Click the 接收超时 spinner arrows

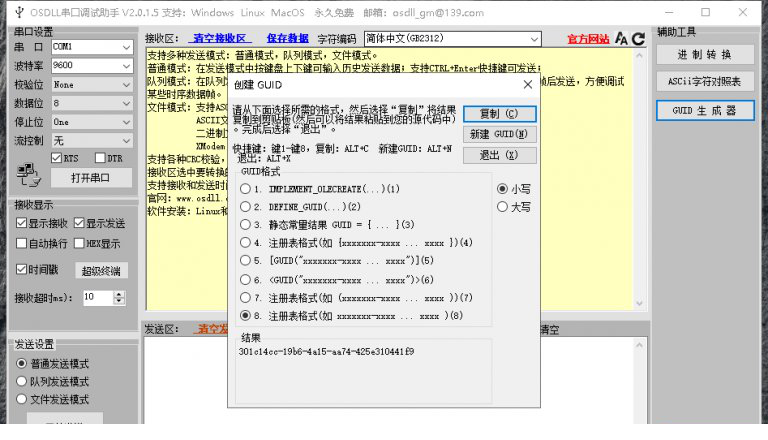tap(119, 297)
